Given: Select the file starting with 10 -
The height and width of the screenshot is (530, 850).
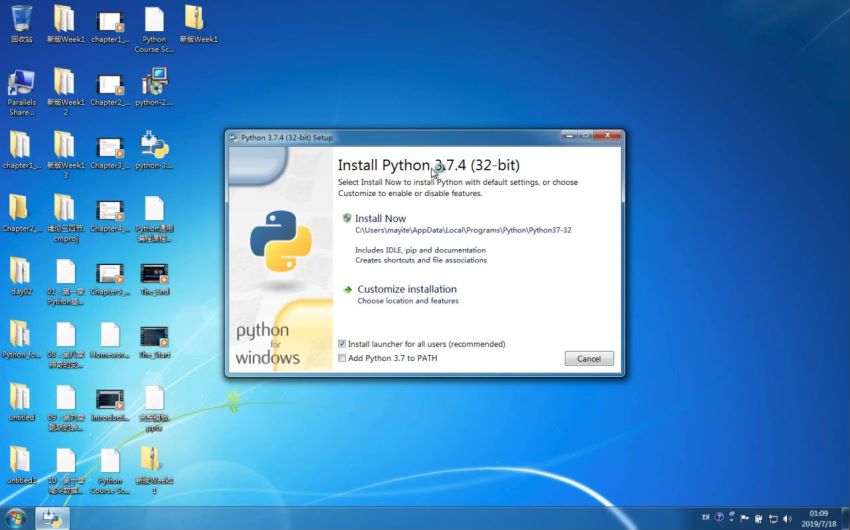Looking at the screenshot, I should pyautogui.click(x=65, y=470).
